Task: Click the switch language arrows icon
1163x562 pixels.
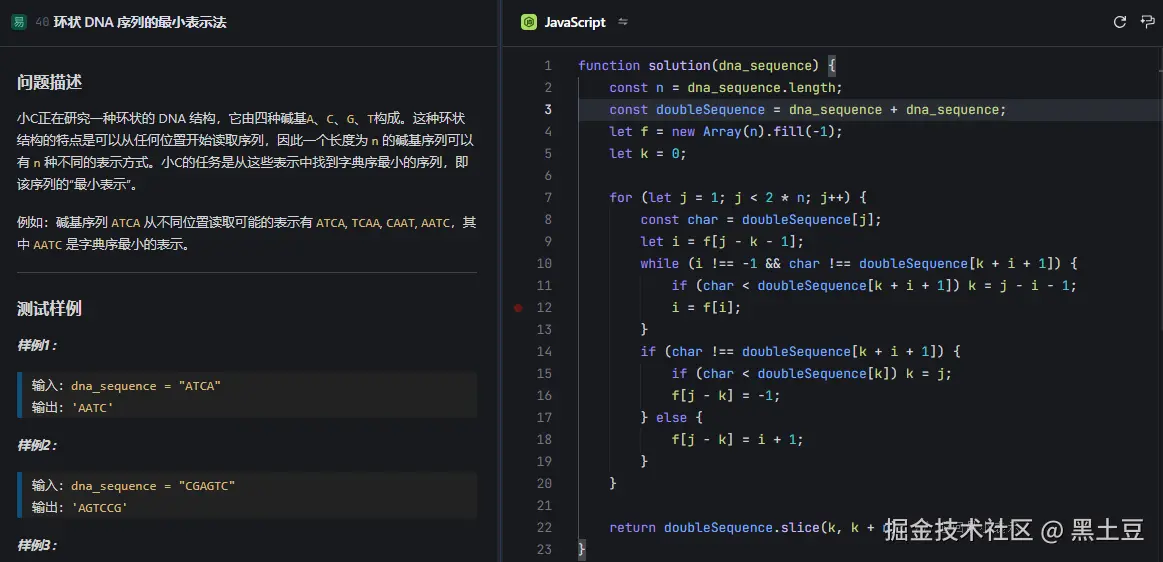Action: [x=623, y=22]
